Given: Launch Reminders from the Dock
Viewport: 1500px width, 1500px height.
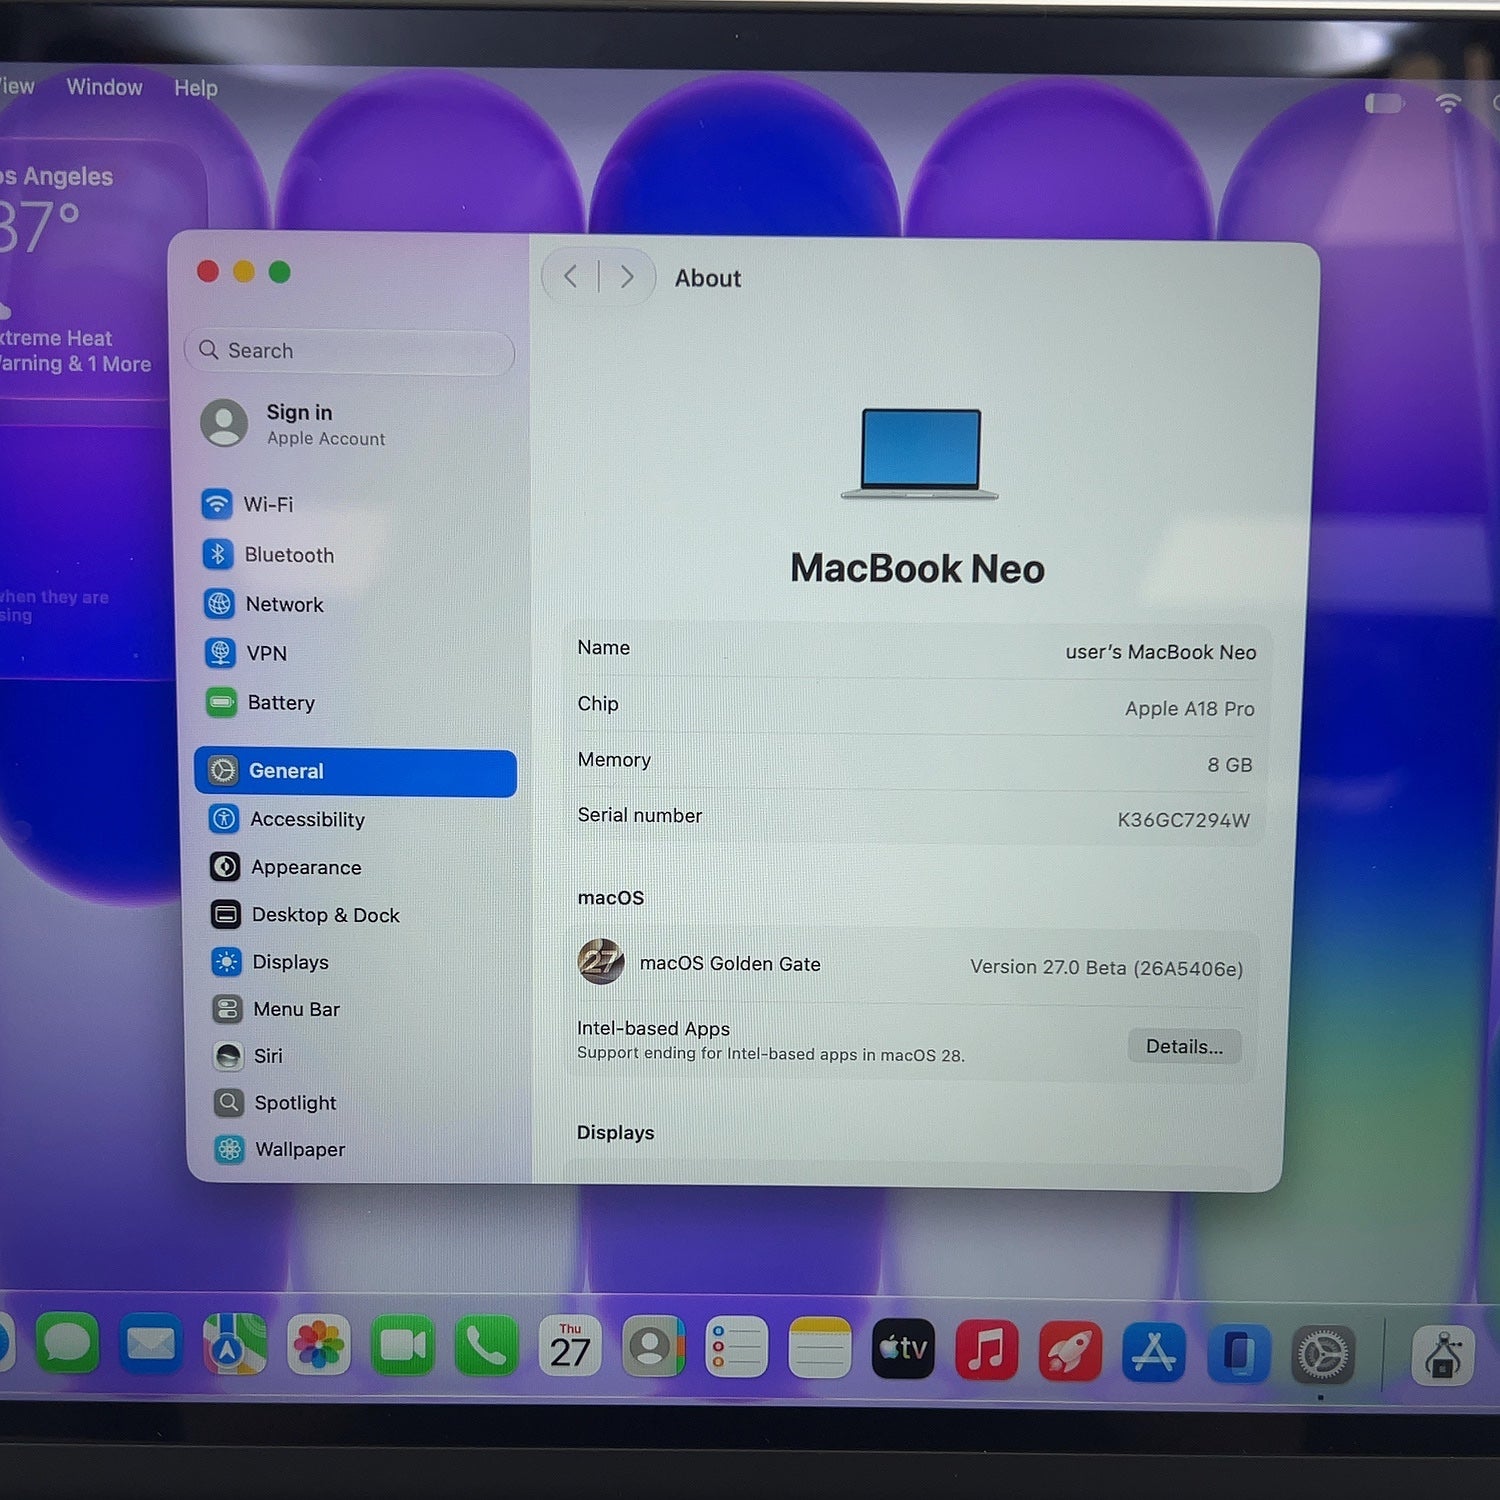Looking at the screenshot, I should [736, 1348].
